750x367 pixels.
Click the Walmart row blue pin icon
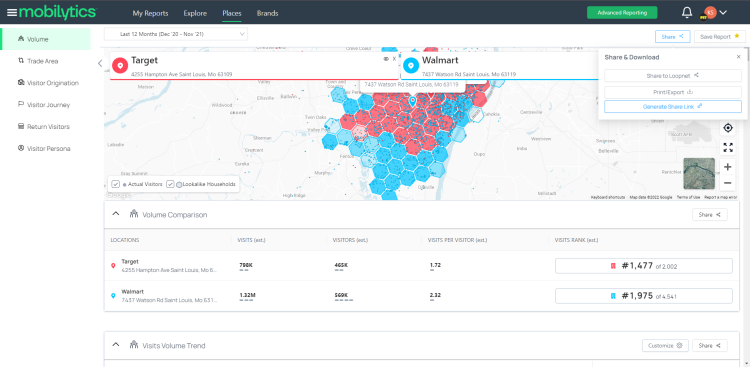click(113, 296)
